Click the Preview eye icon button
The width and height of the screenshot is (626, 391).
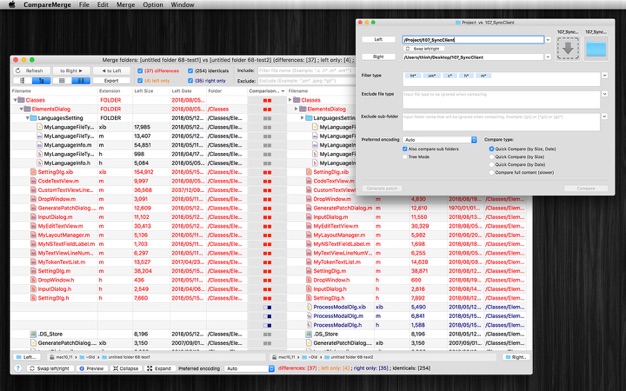click(91, 368)
